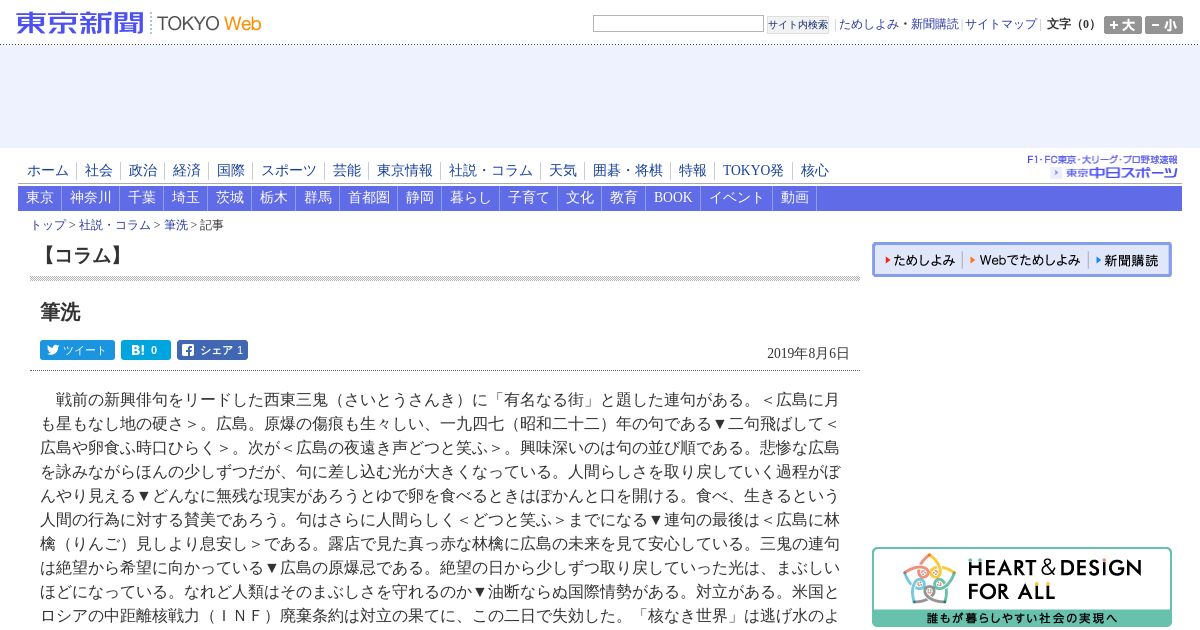The image size is (1200, 630).
Task: Open the 経済 section
Action: [x=187, y=171]
